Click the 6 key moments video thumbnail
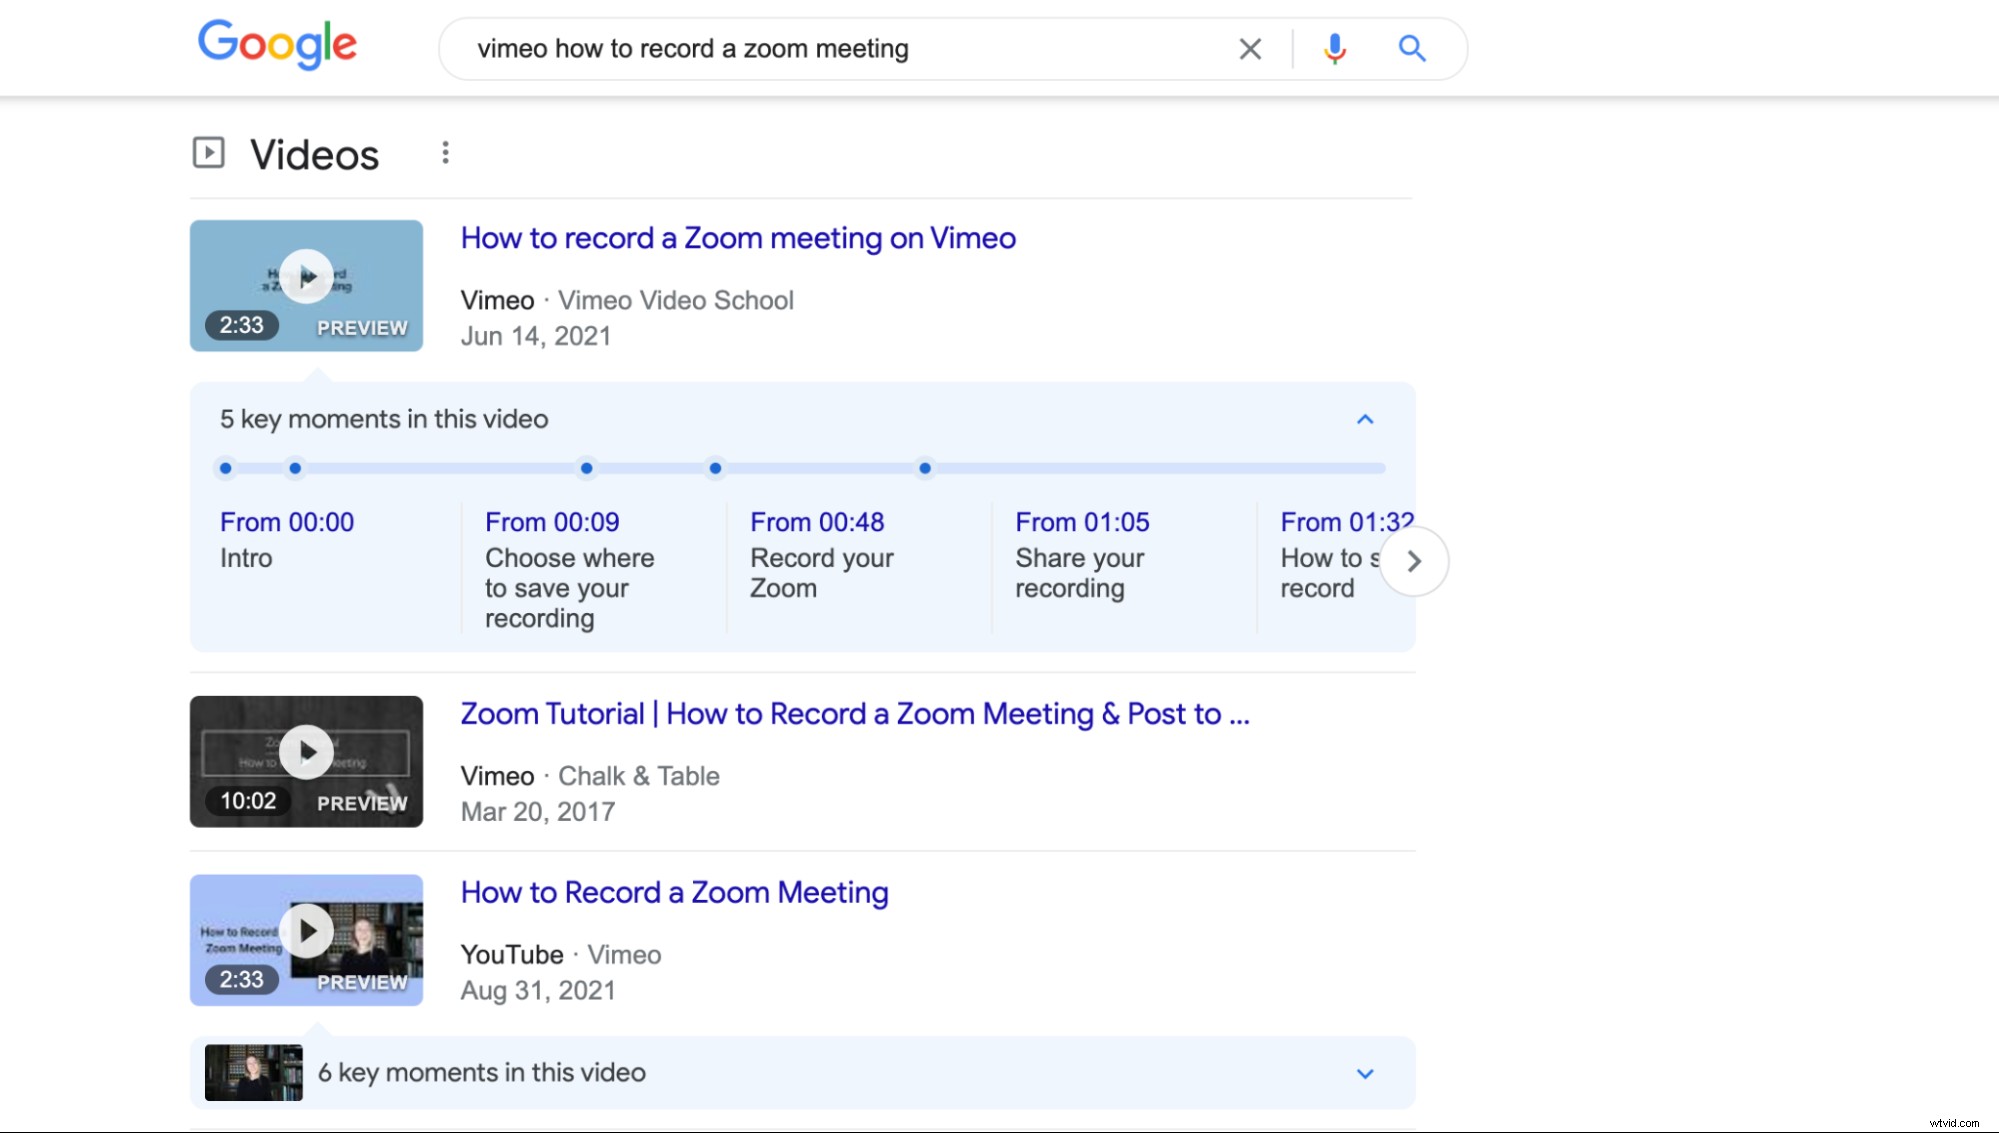The image size is (1999, 1133). [x=253, y=1072]
